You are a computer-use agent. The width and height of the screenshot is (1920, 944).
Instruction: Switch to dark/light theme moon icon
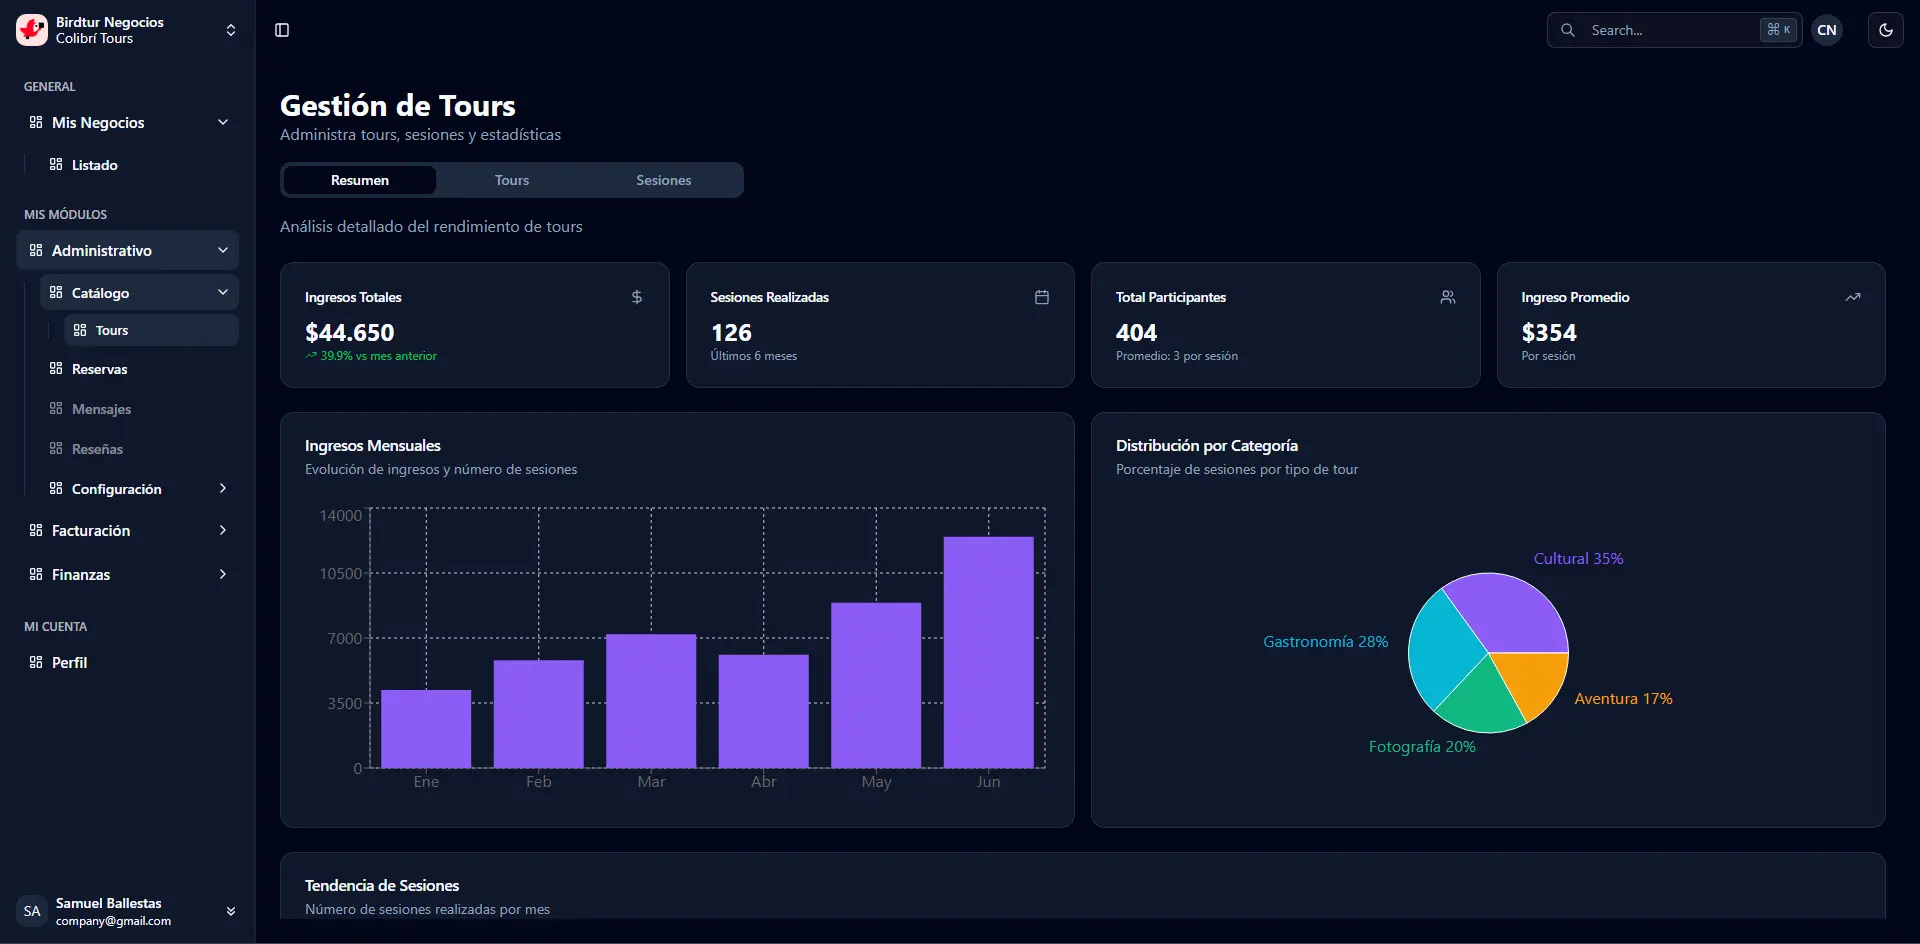[1885, 30]
